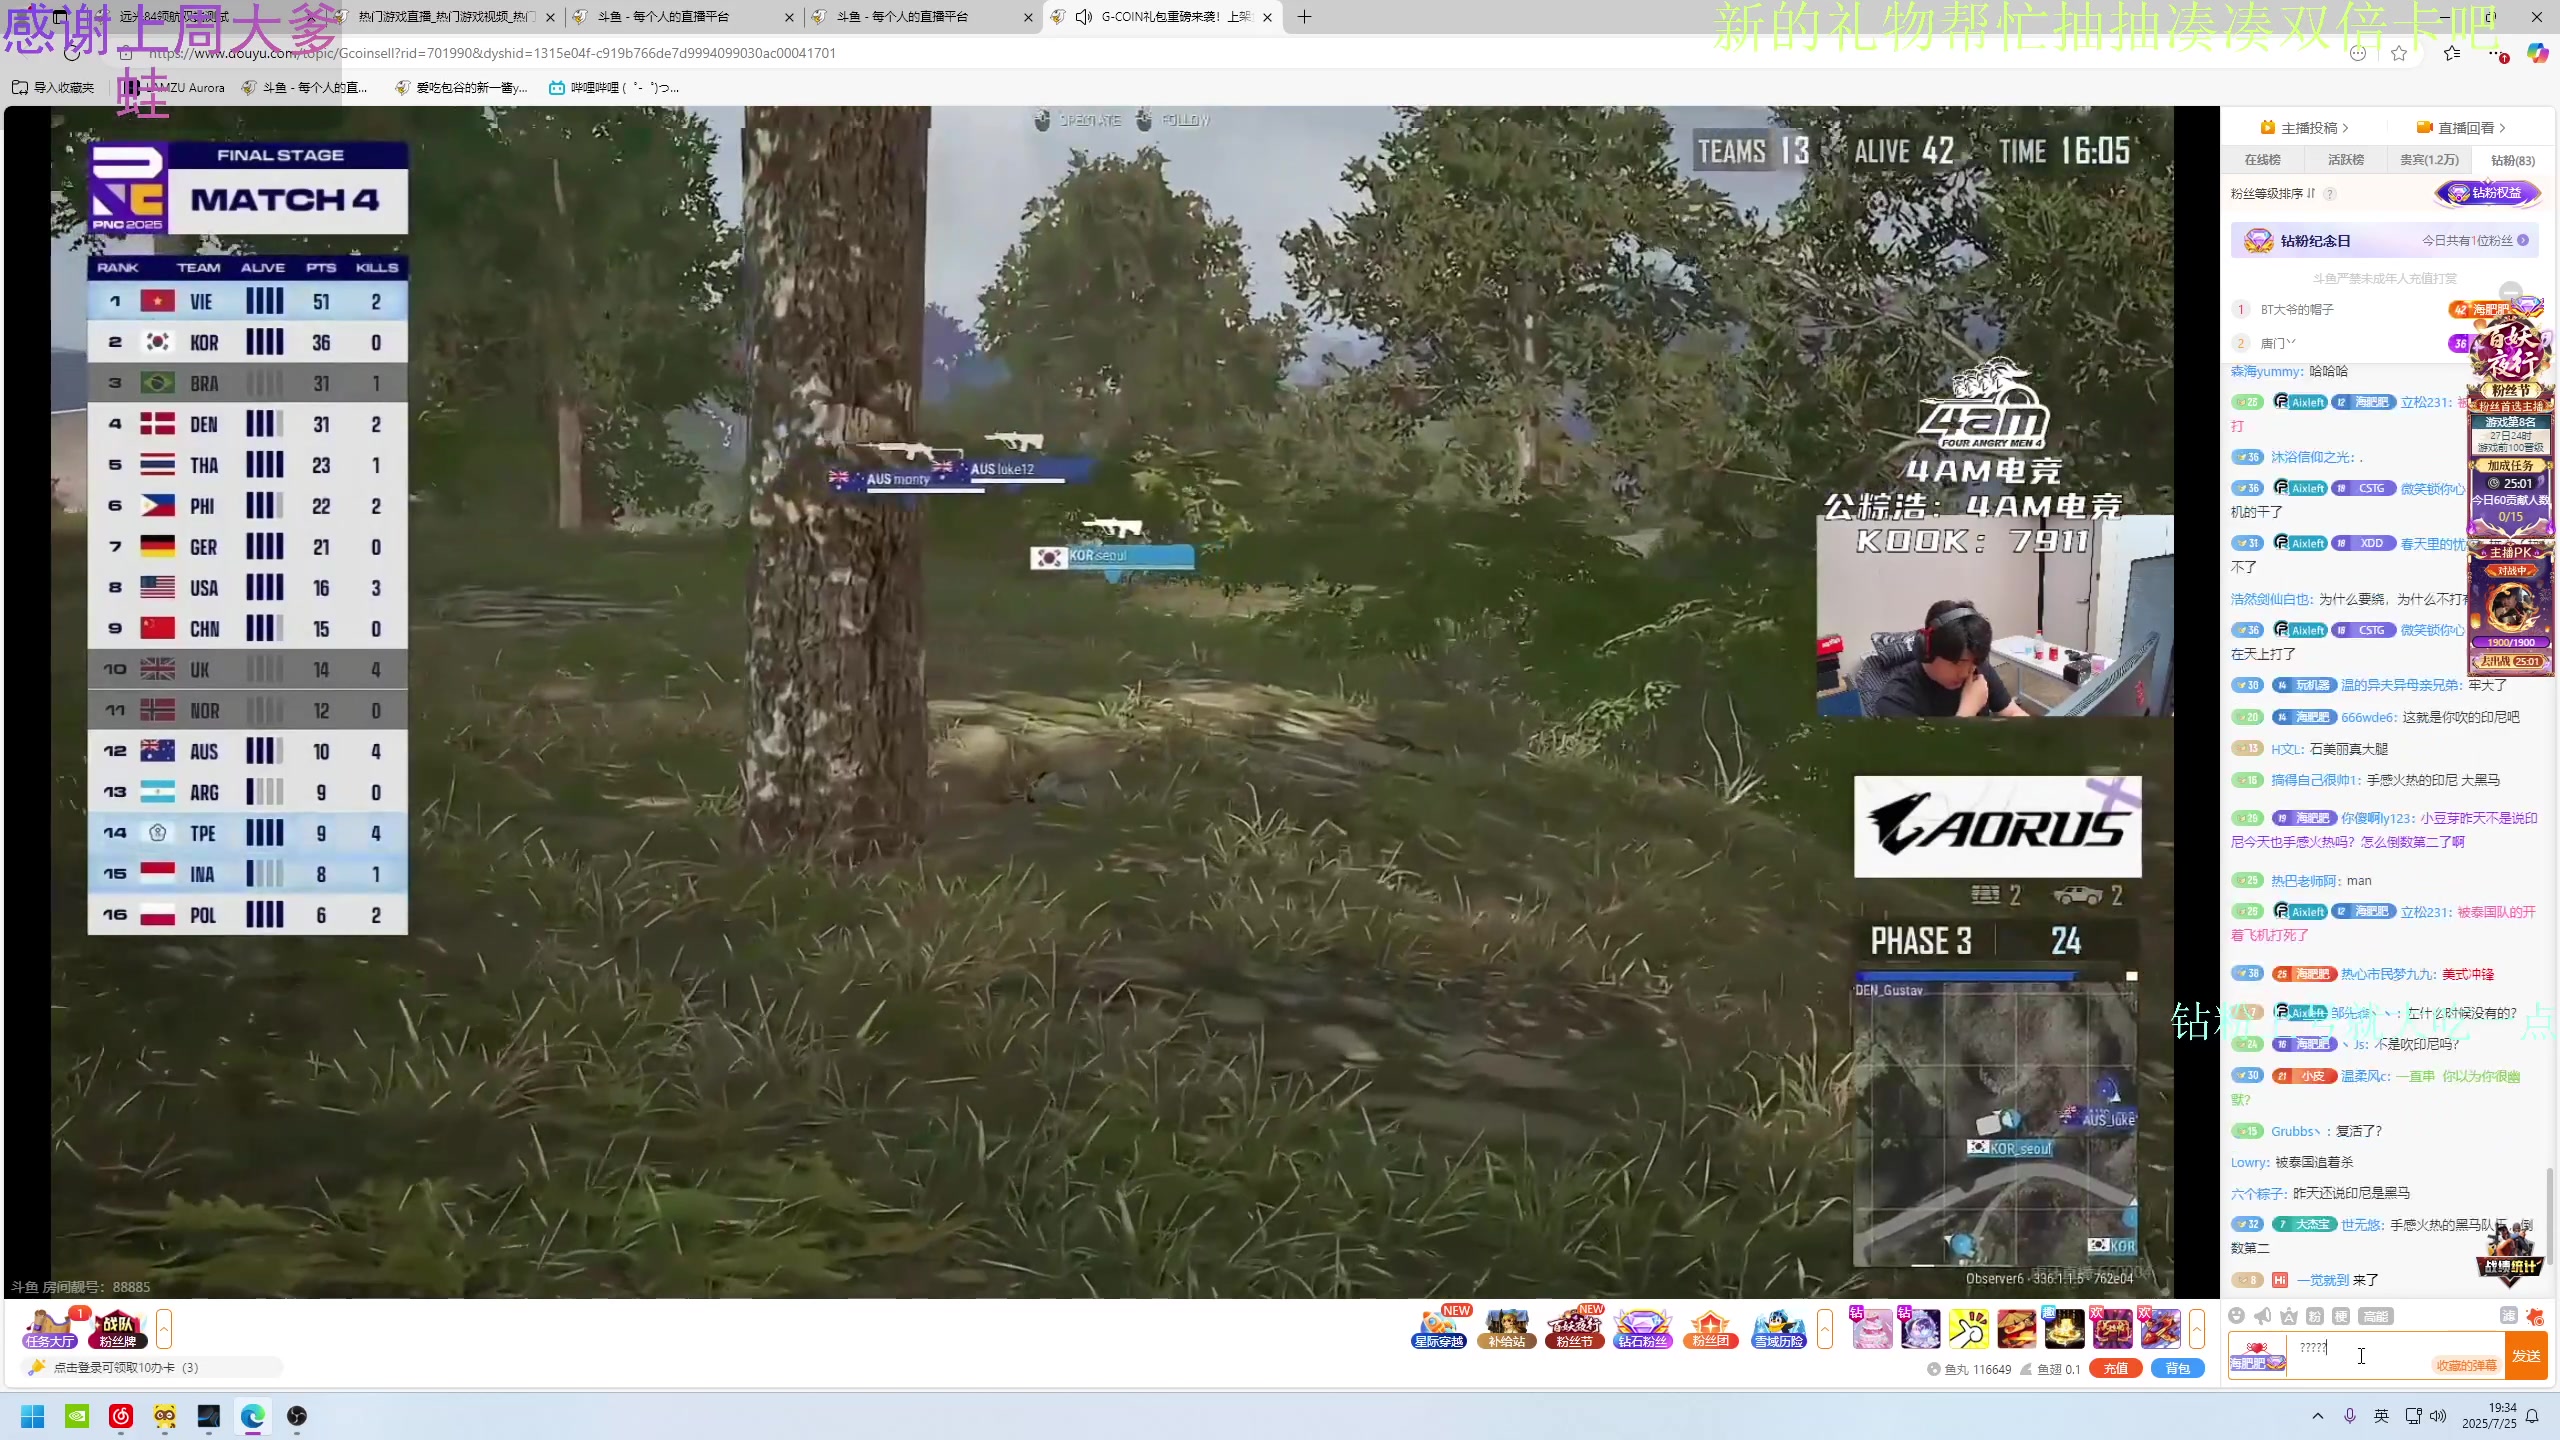The height and width of the screenshot is (1440, 2560).
Task: Send the purple crystal ball gift
Action: 1920,1328
